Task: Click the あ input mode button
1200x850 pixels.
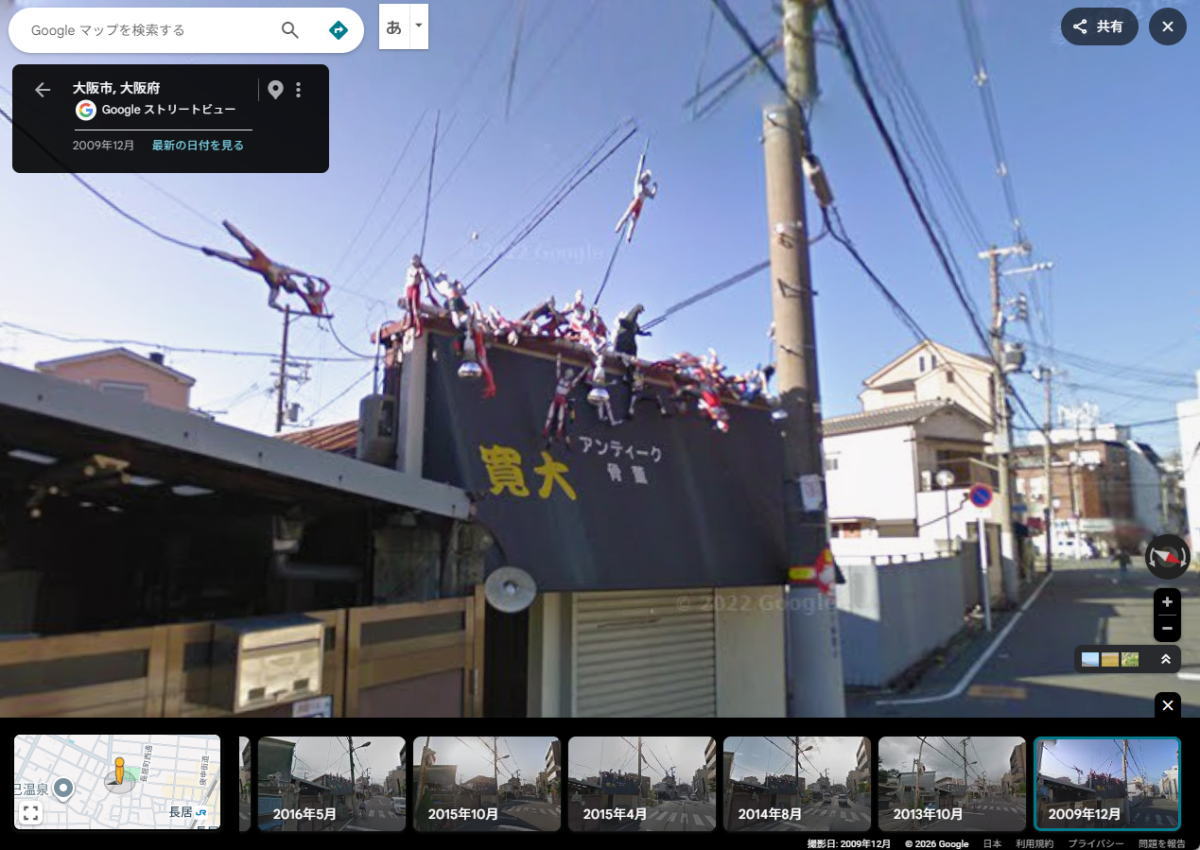Action: (394, 27)
